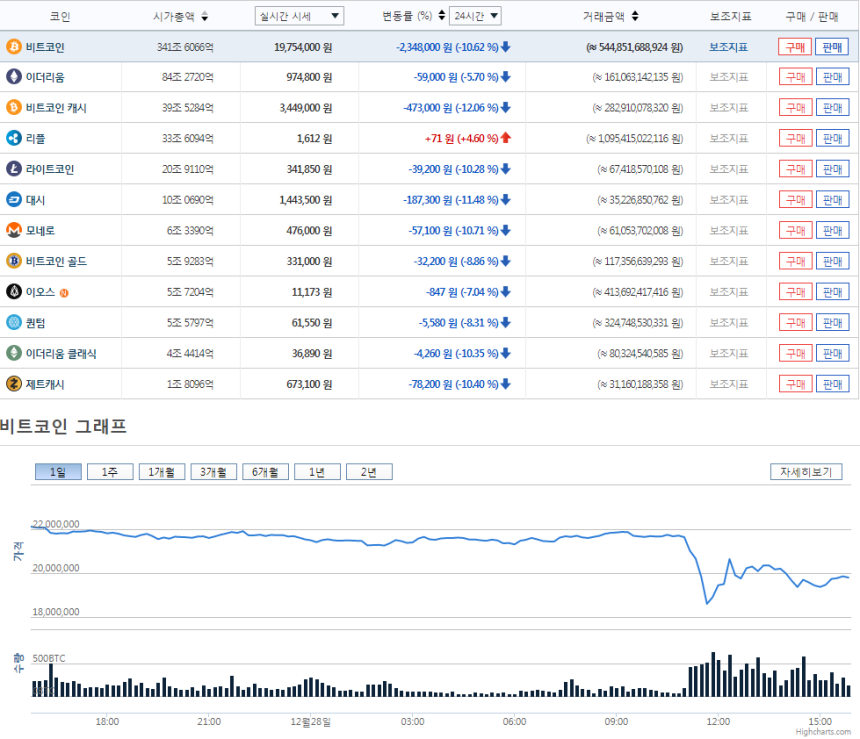Select the 1일 chart range tab

pyautogui.click(x=58, y=472)
